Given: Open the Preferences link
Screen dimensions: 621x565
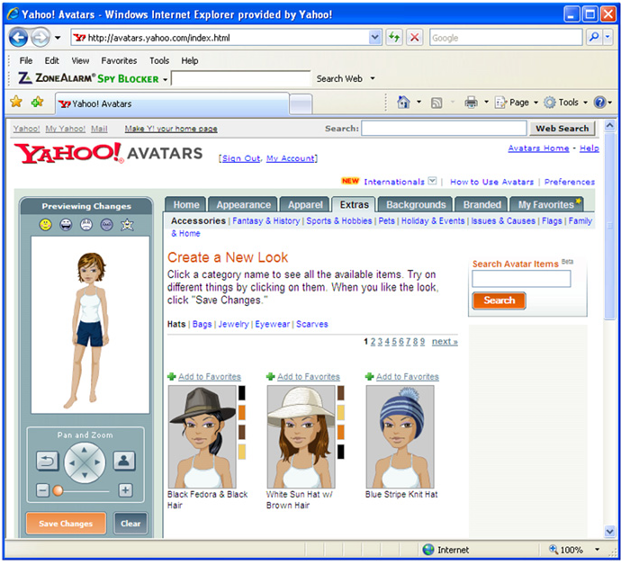Looking at the screenshot, I should tap(570, 182).
